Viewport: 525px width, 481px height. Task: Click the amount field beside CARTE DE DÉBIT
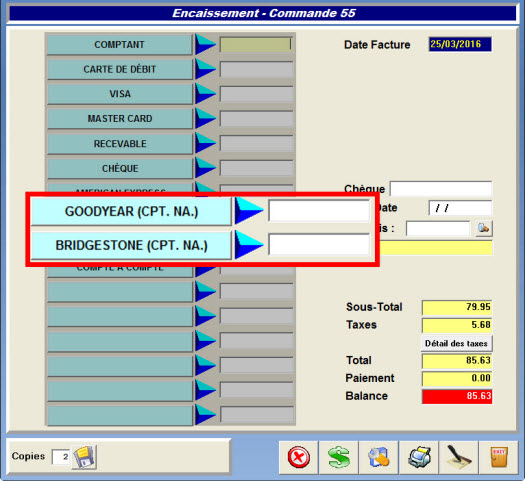[x=256, y=69]
